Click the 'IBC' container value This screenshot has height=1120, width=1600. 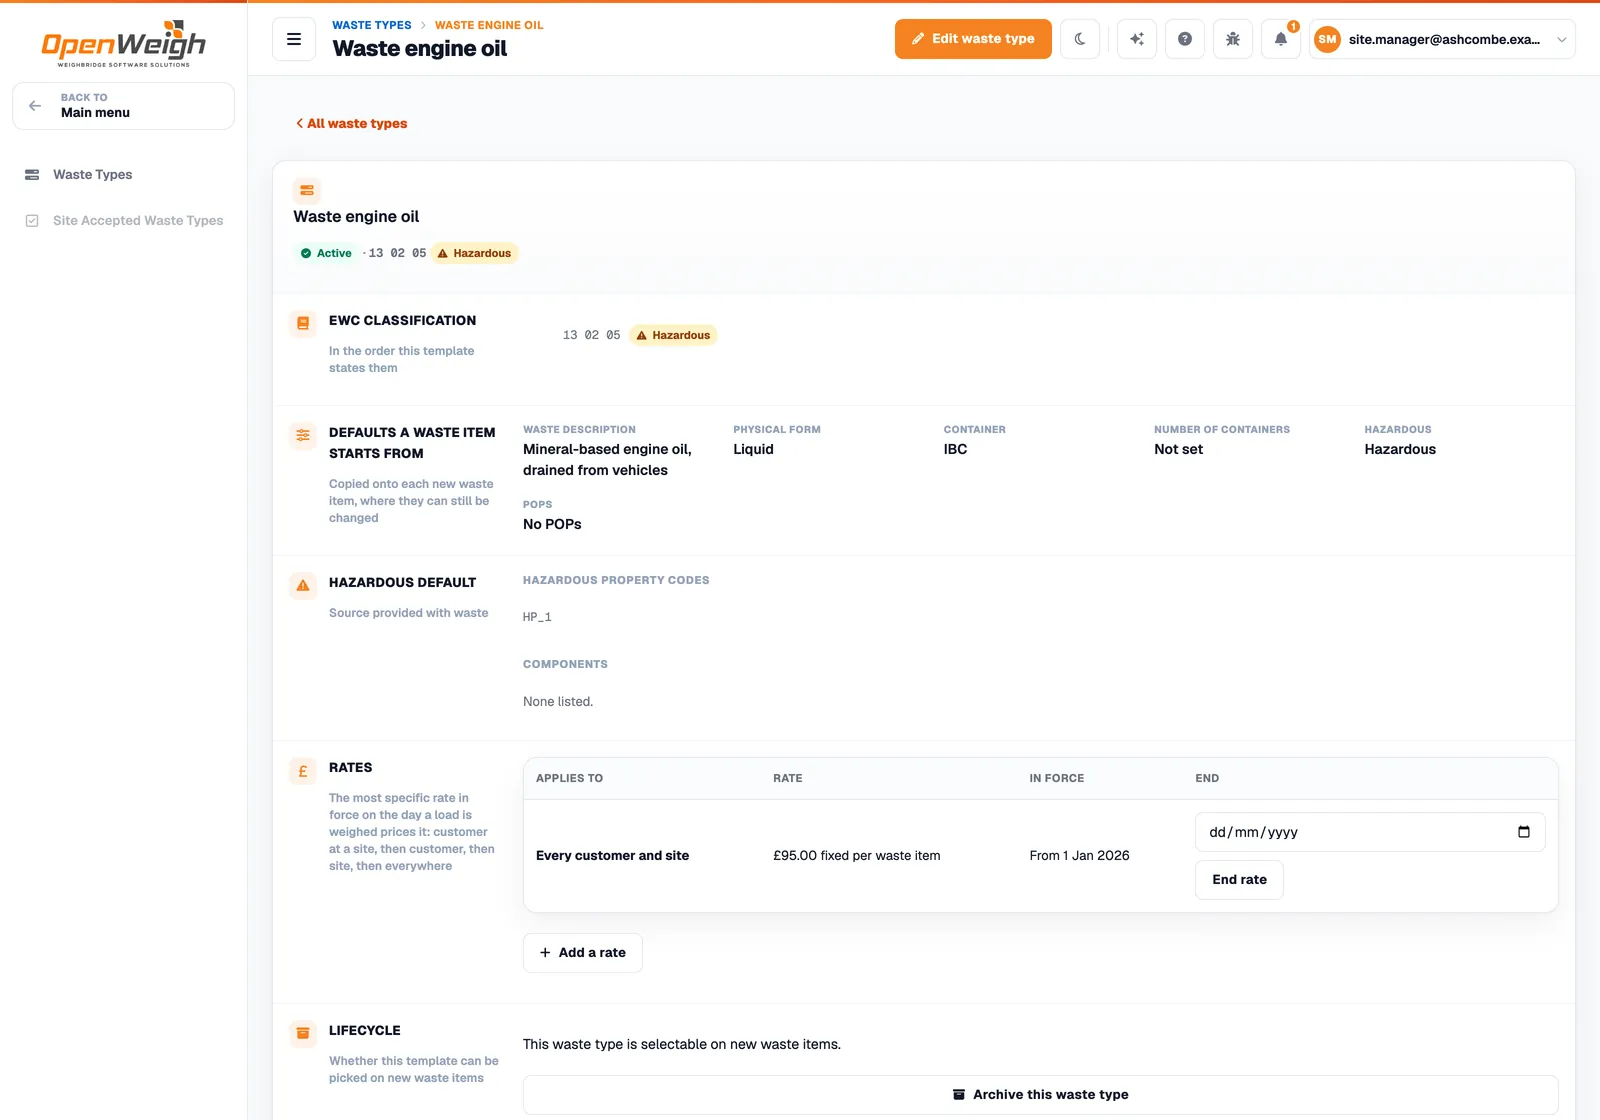pyautogui.click(x=956, y=450)
